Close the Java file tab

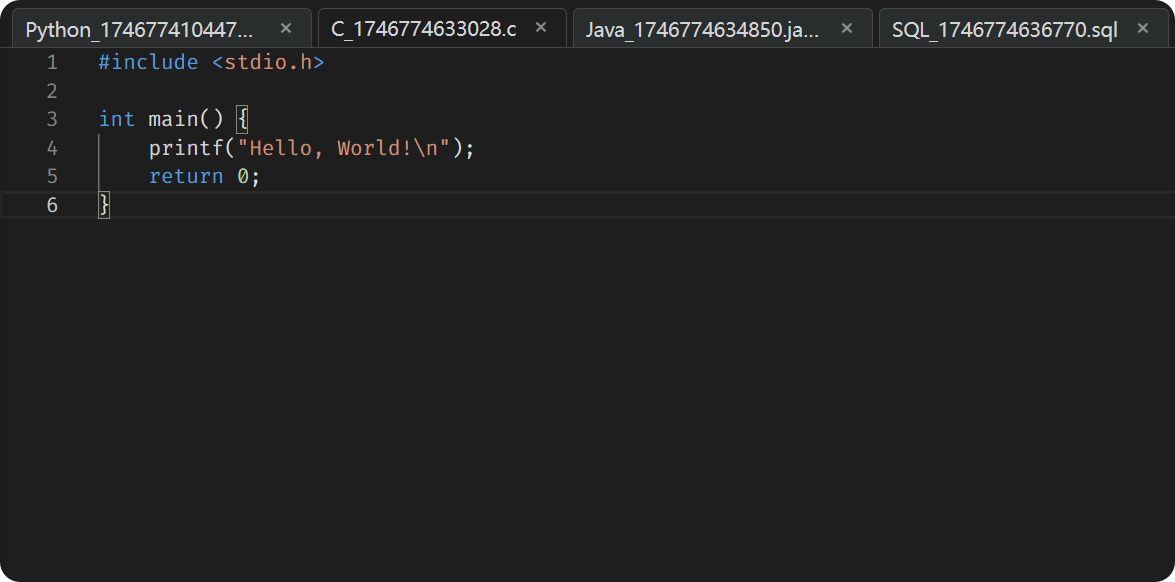click(847, 28)
